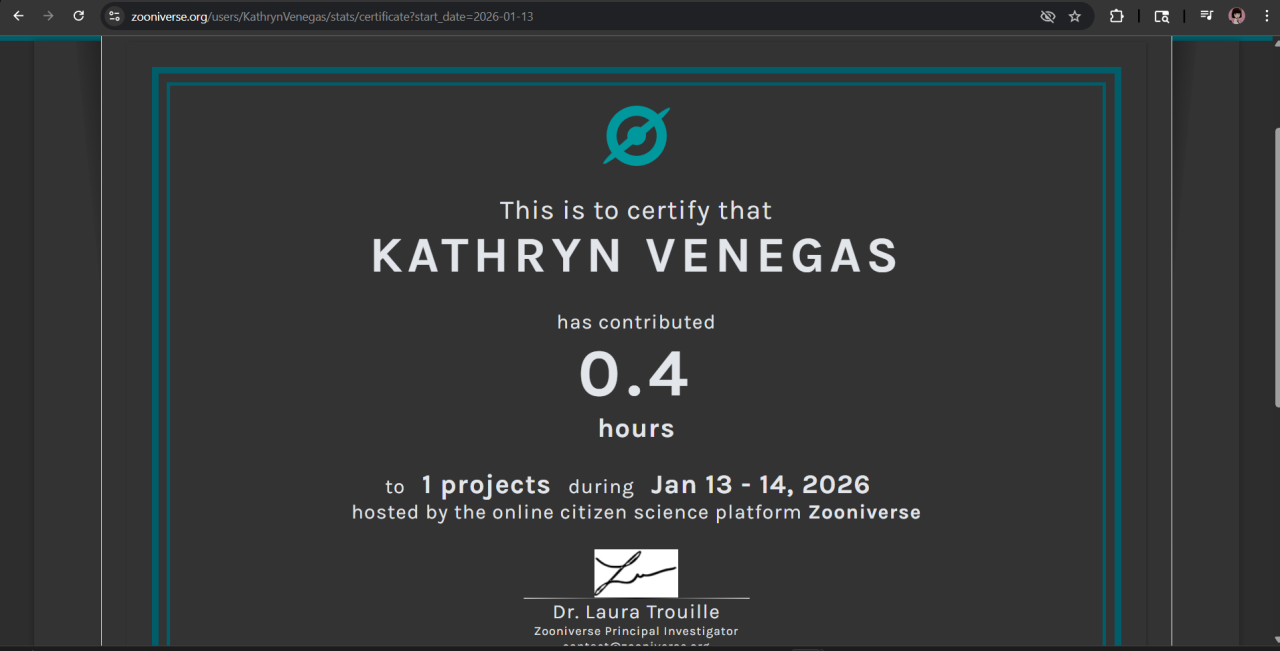Image resolution: width=1280 pixels, height=651 pixels.
Task: Open site information icon in address bar
Action: [x=114, y=16]
